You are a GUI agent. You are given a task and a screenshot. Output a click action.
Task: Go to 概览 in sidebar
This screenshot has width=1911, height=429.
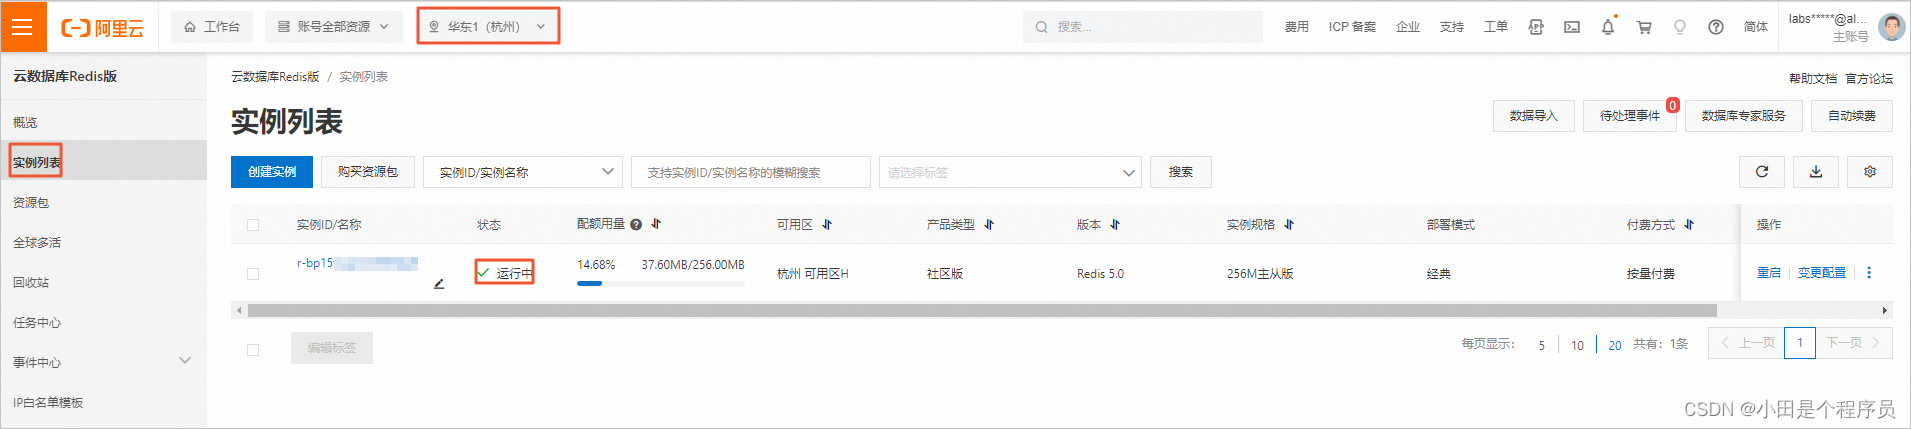pos(25,122)
